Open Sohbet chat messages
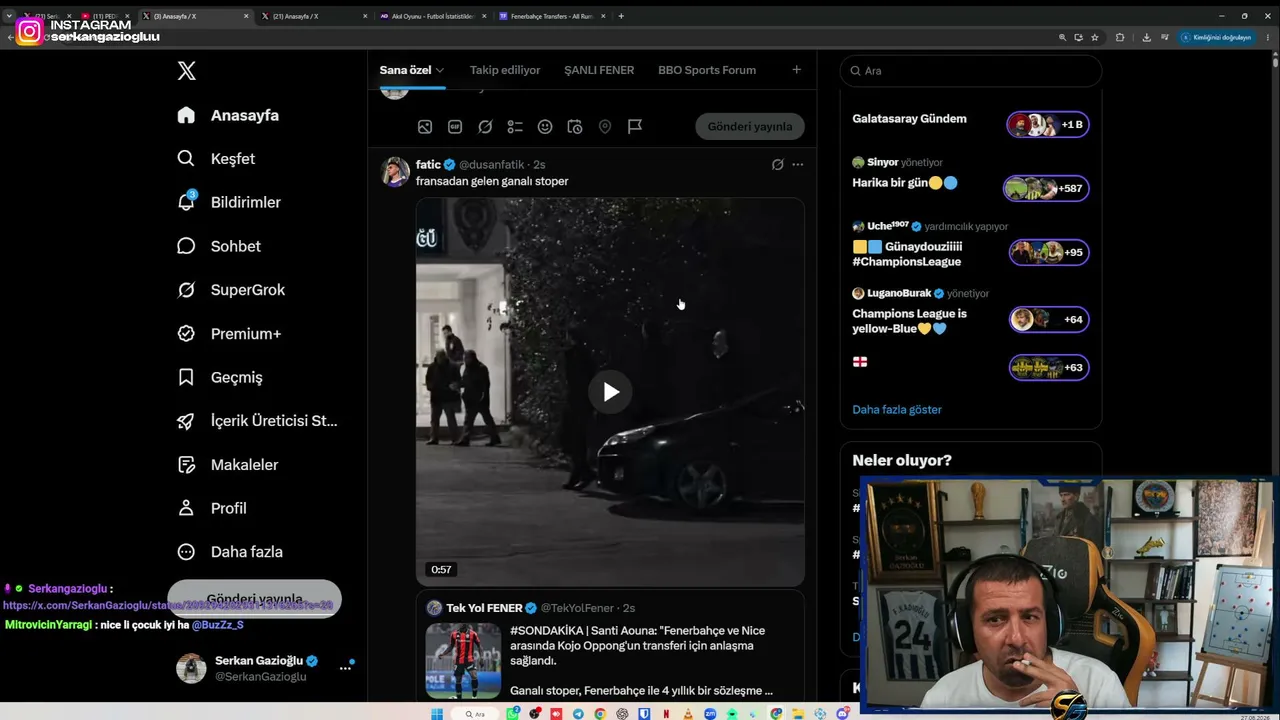This screenshot has width=1280, height=720. tap(218, 246)
